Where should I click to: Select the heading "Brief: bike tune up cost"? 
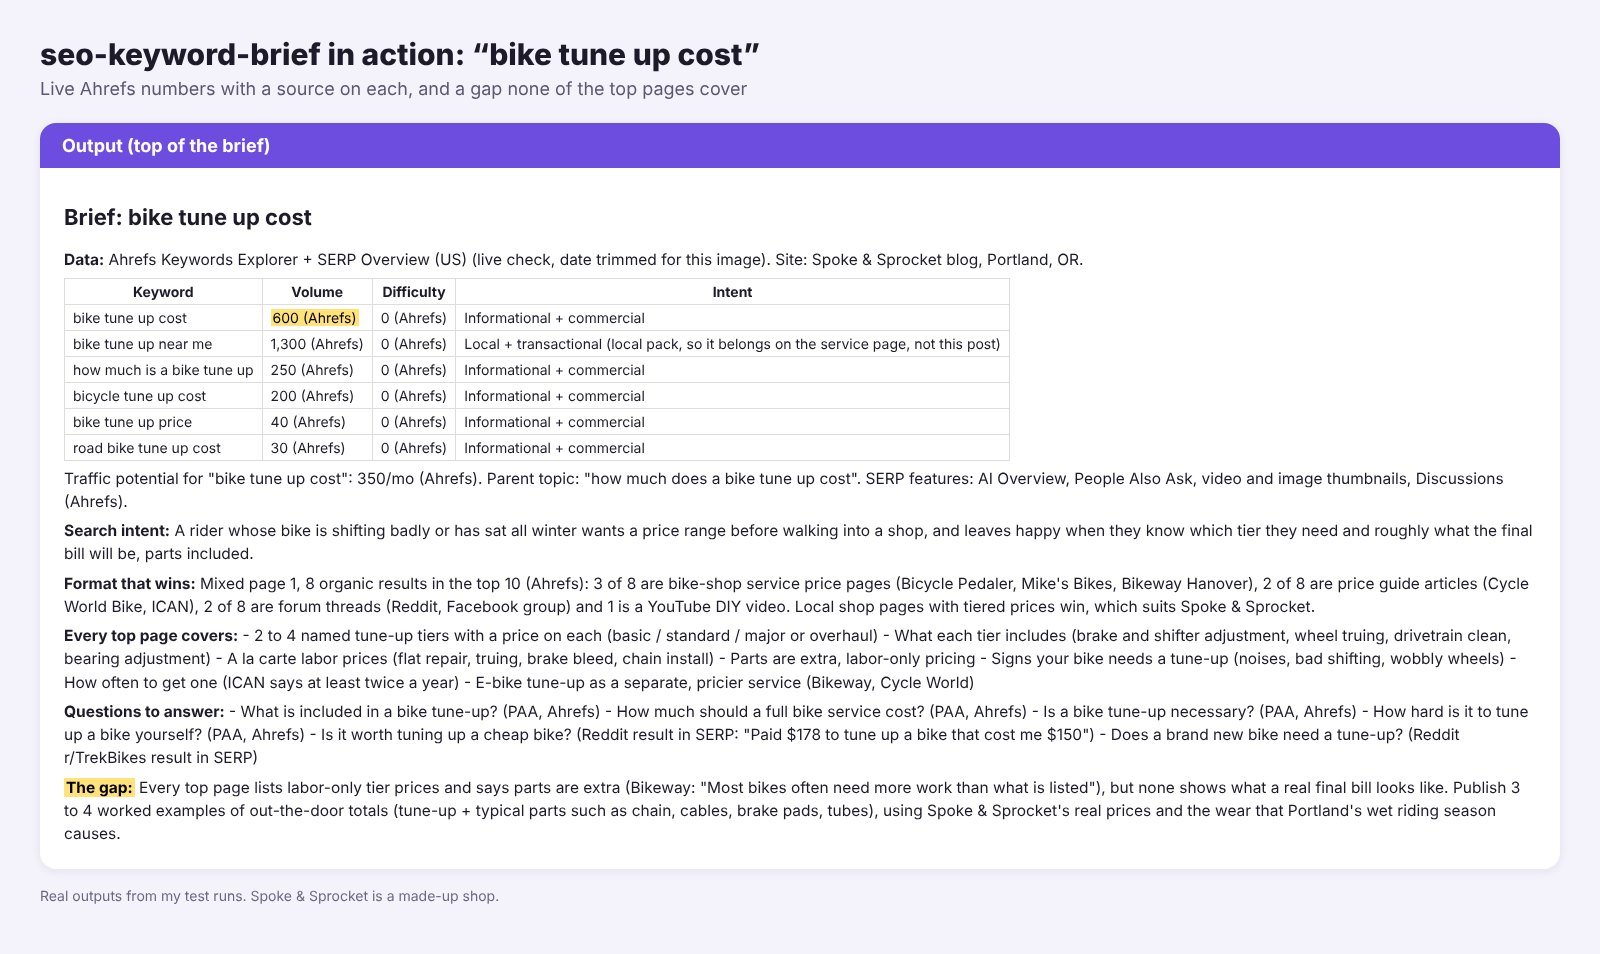click(188, 218)
